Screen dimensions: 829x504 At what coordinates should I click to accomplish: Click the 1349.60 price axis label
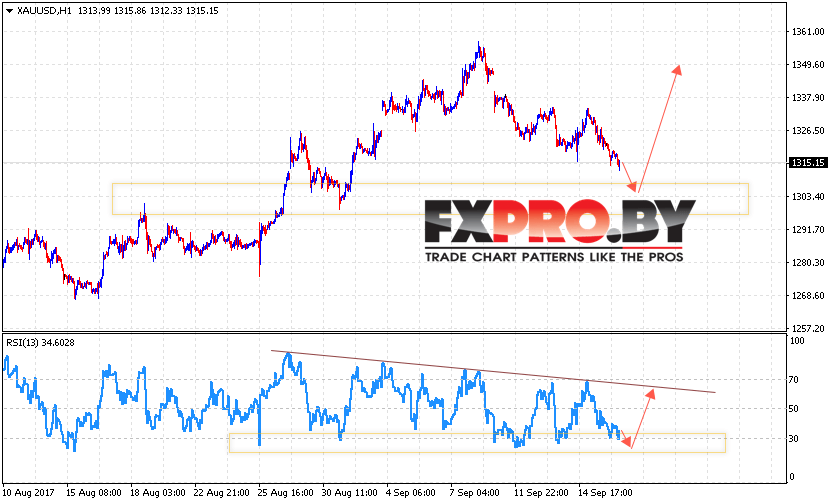click(807, 65)
